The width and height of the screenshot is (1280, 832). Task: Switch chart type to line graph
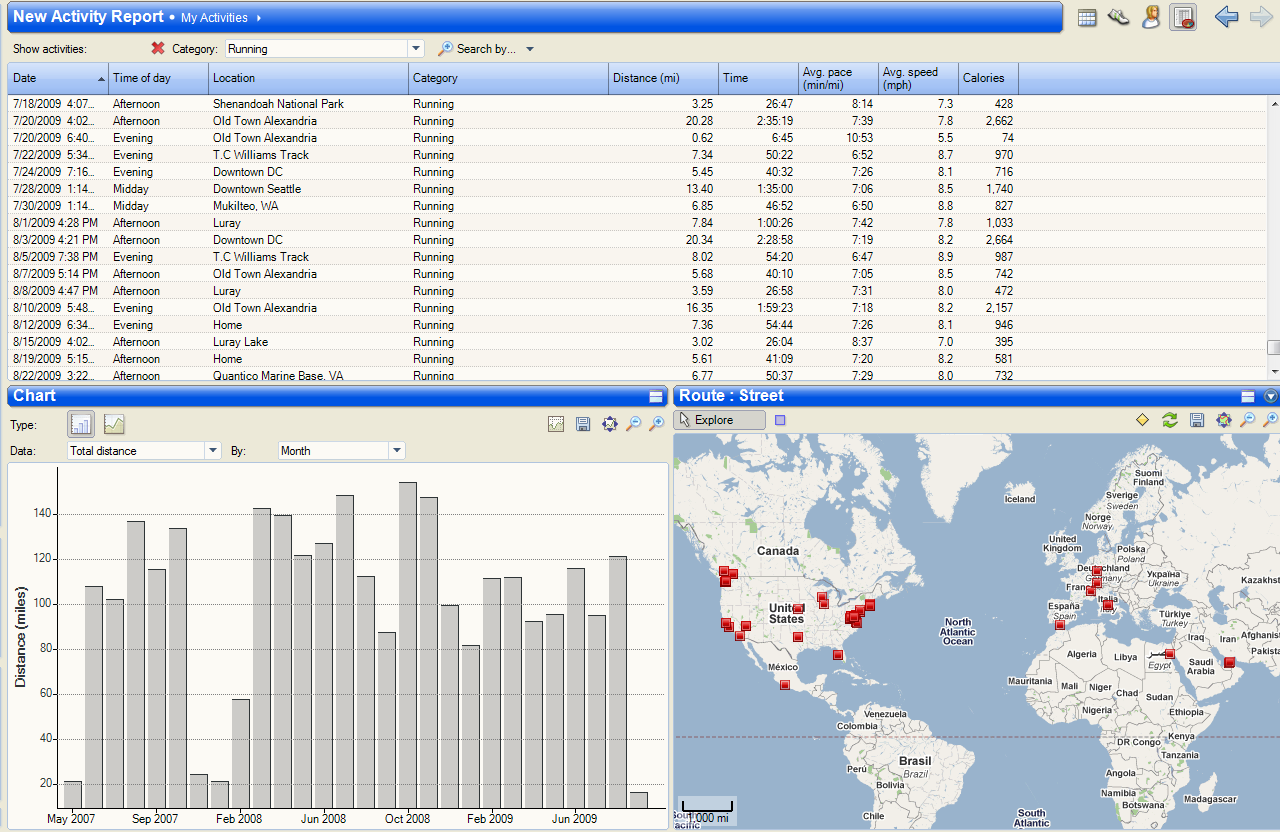pos(114,424)
